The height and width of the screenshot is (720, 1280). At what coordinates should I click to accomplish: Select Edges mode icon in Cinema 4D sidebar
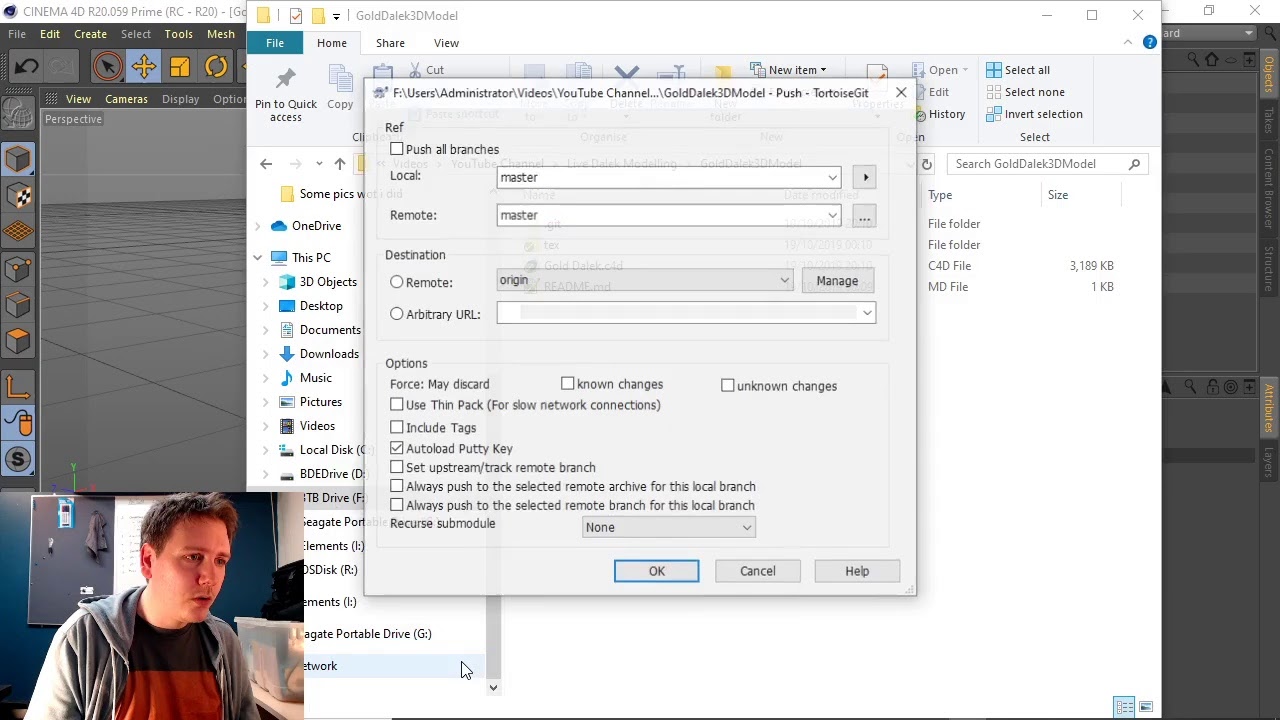tap(18, 303)
